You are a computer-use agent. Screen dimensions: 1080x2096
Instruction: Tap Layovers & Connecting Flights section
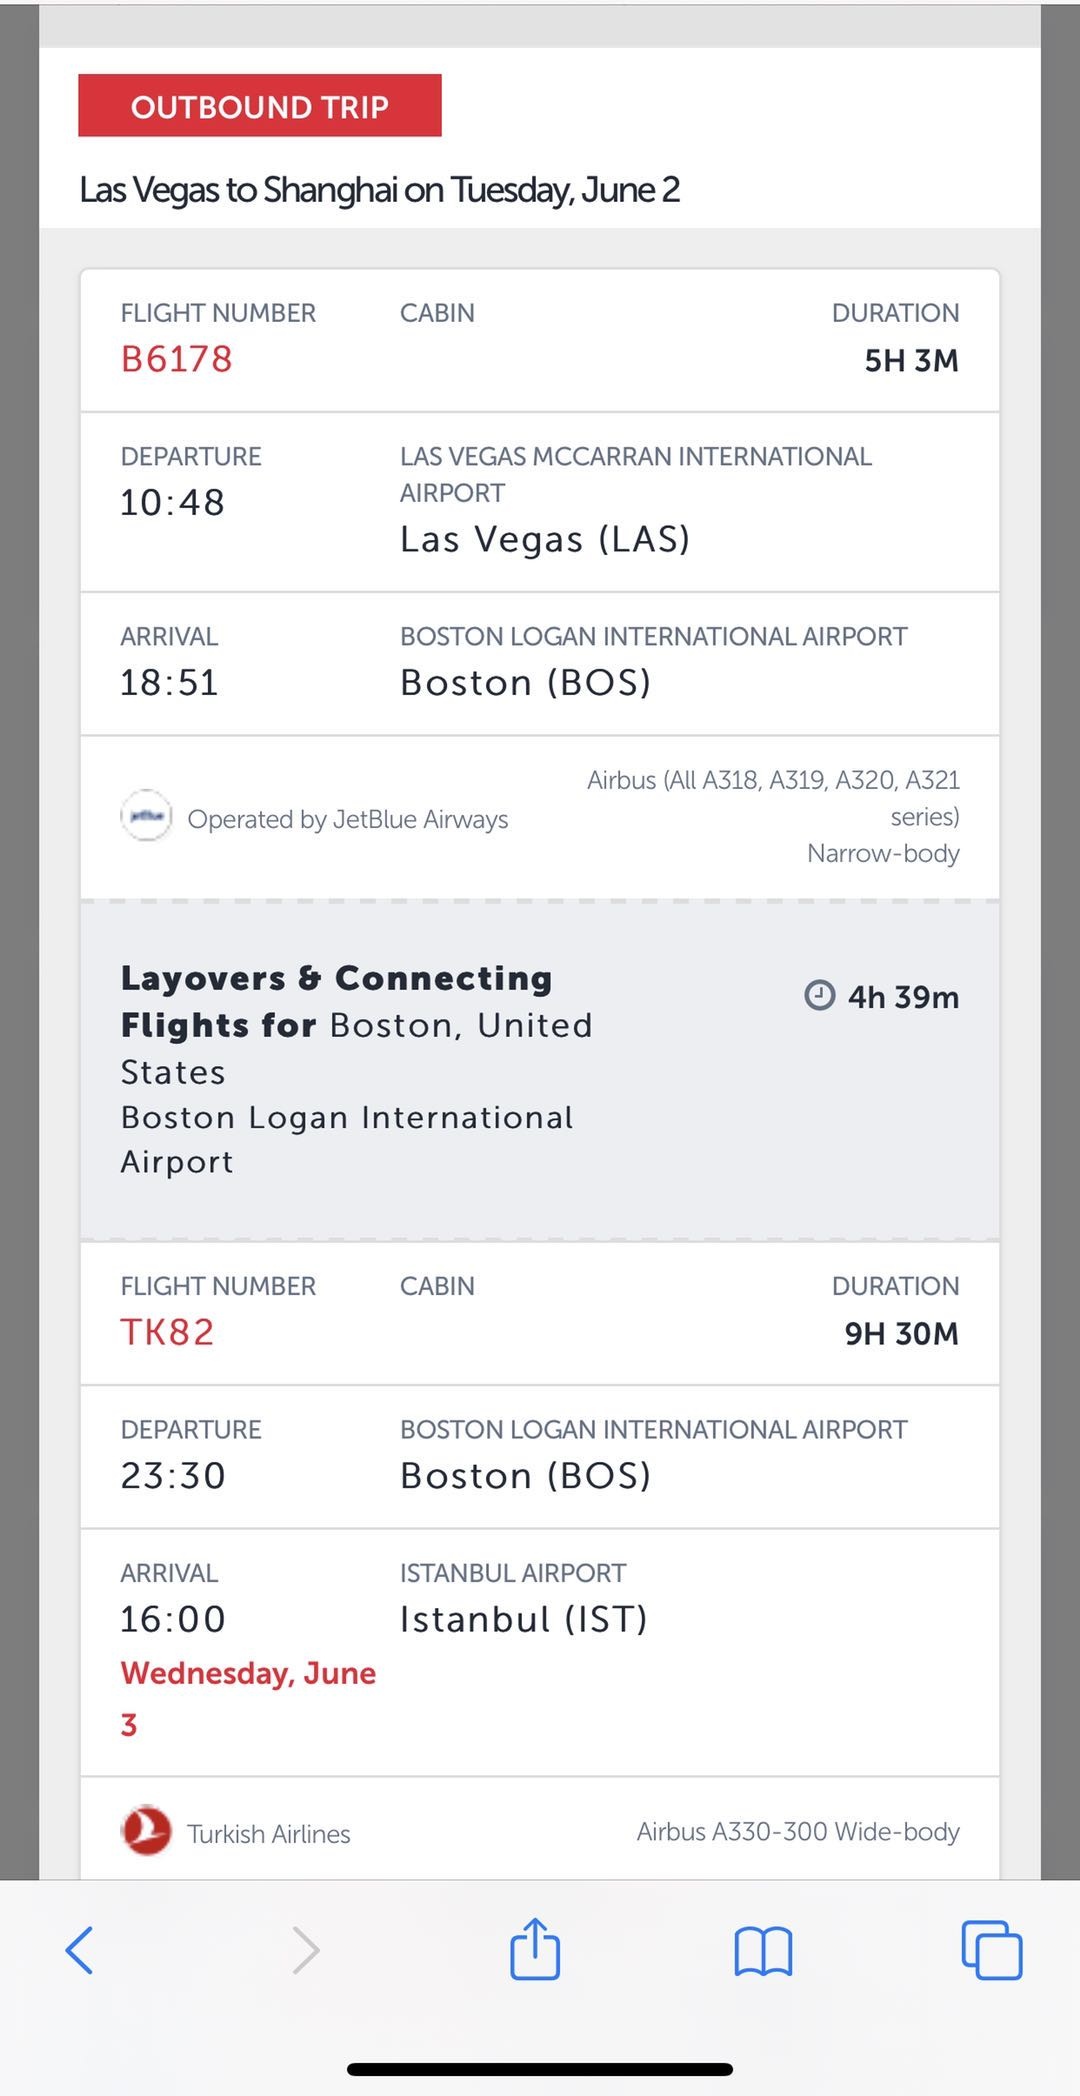[356, 1068]
